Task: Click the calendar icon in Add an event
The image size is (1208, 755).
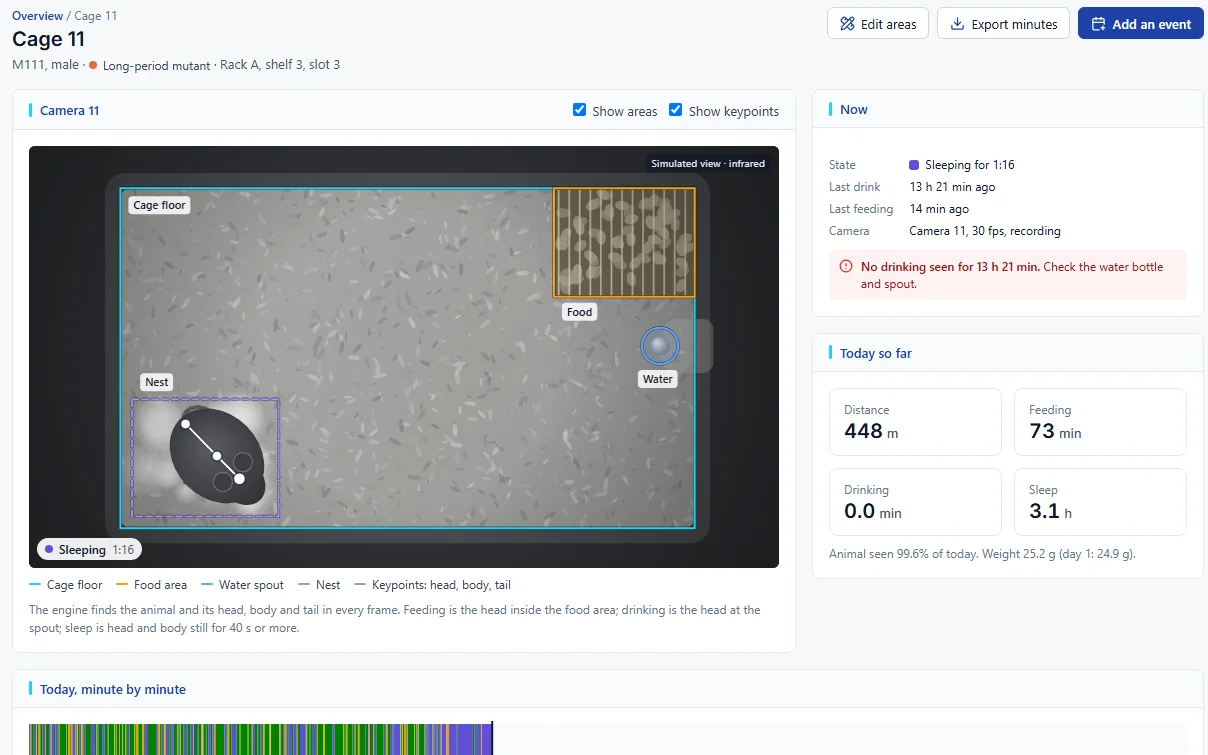Action: tap(1098, 24)
